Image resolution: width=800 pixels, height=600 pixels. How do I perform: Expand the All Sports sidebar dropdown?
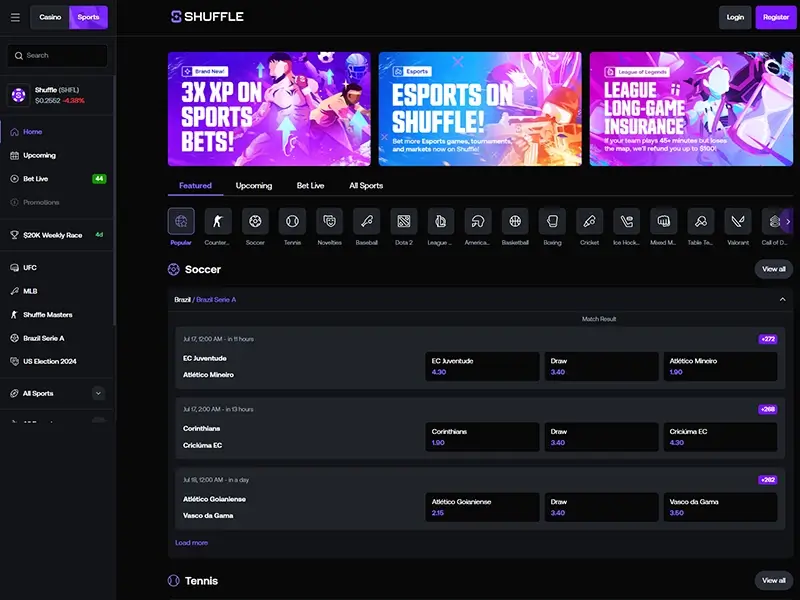coord(98,393)
